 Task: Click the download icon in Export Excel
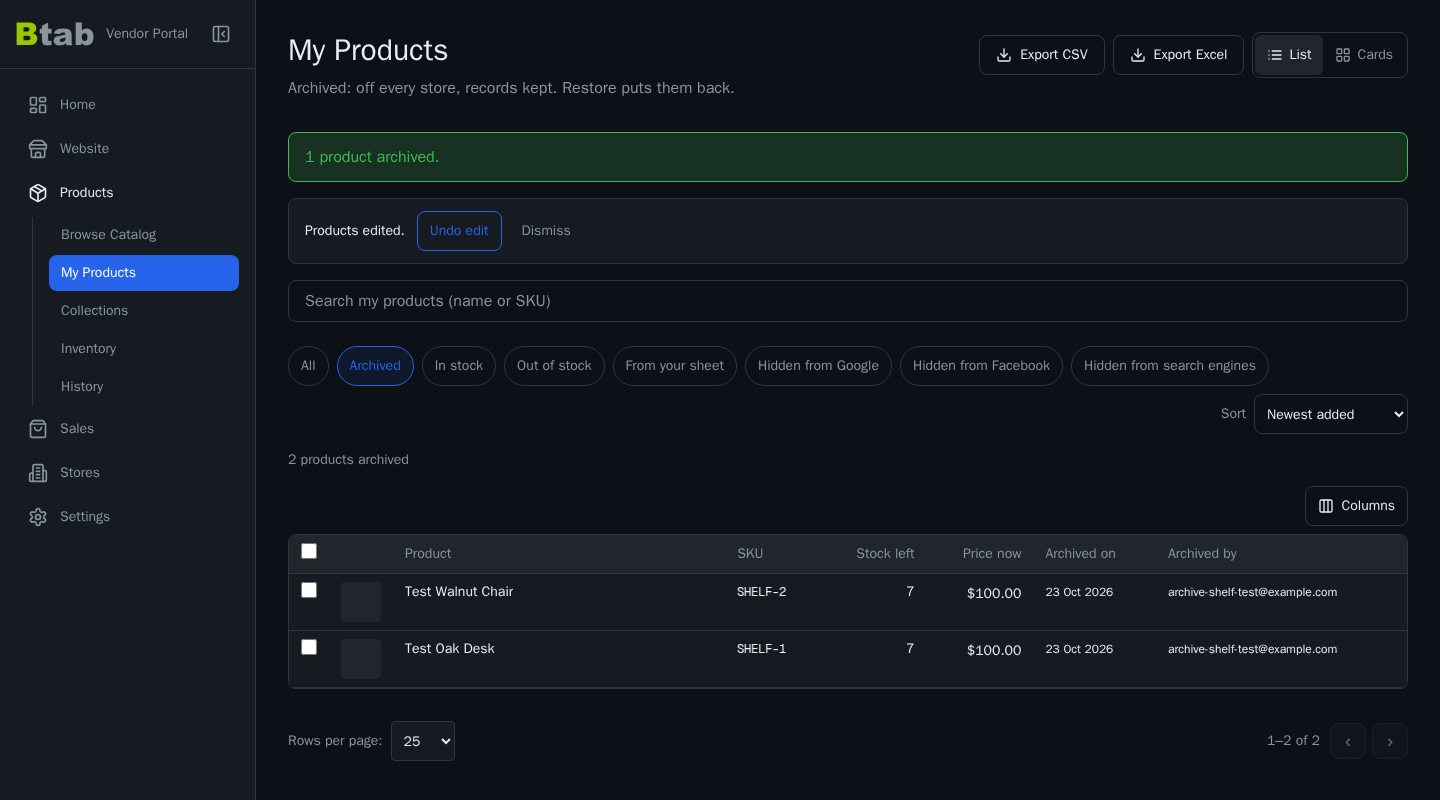coord(1138,55)
